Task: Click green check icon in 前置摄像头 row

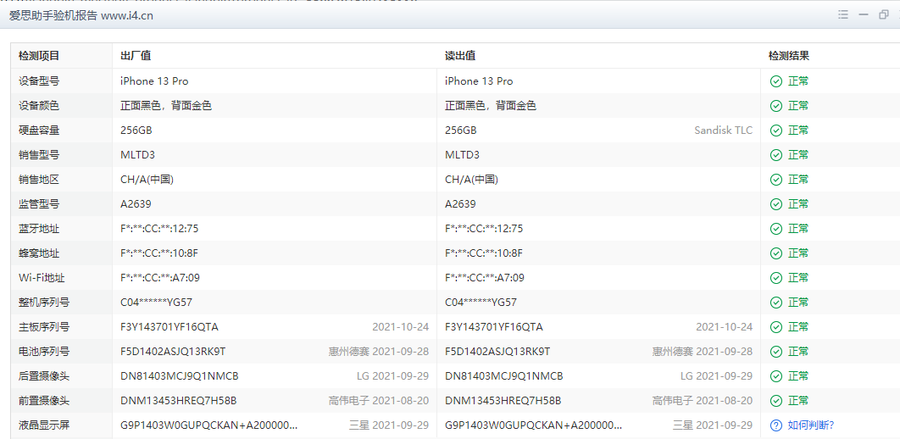Action: point(775,400)
